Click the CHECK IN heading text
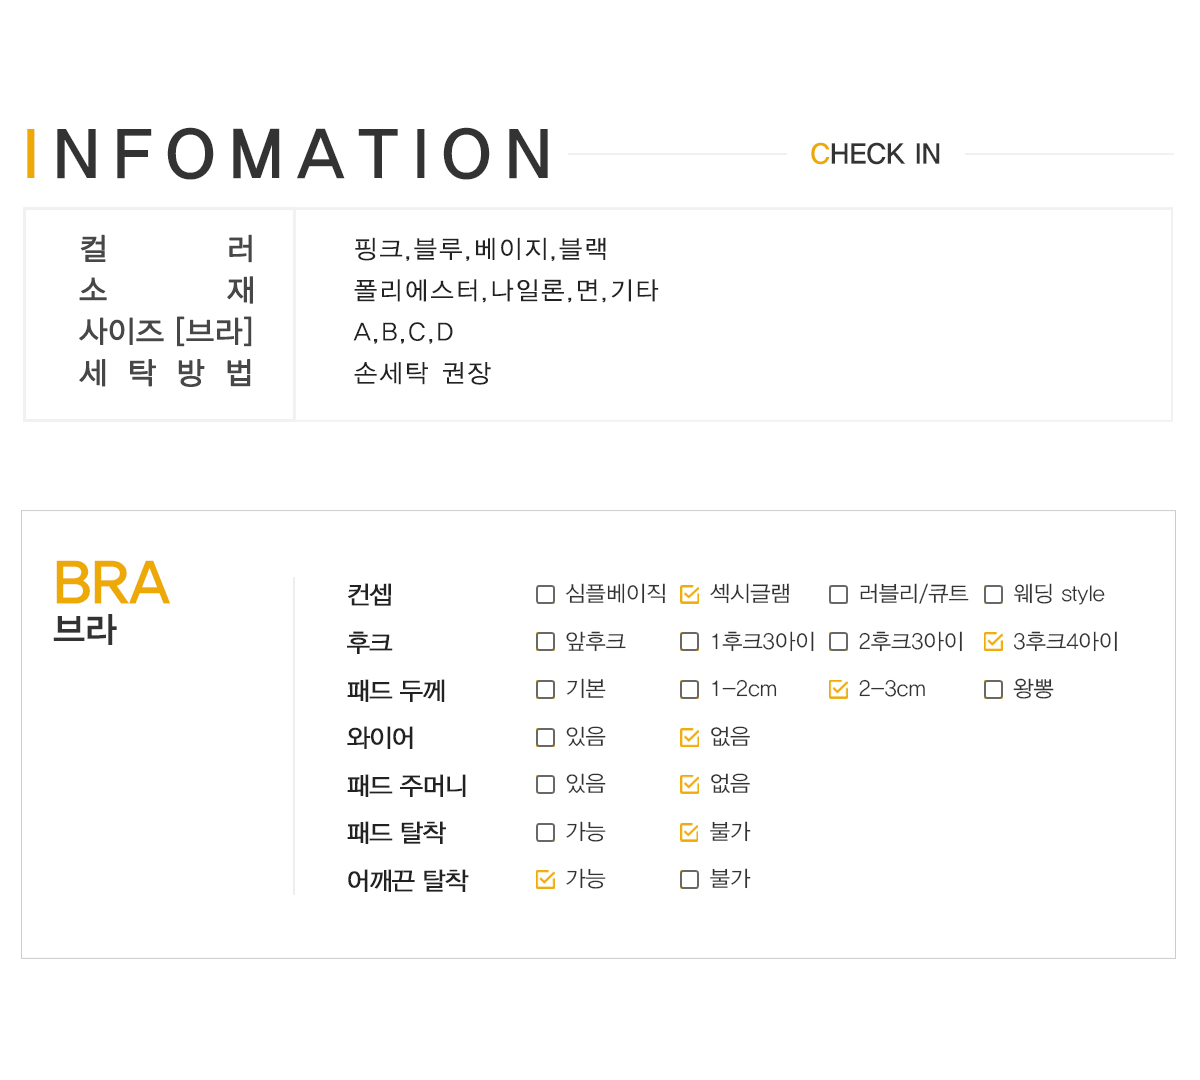 pos(875,154)
